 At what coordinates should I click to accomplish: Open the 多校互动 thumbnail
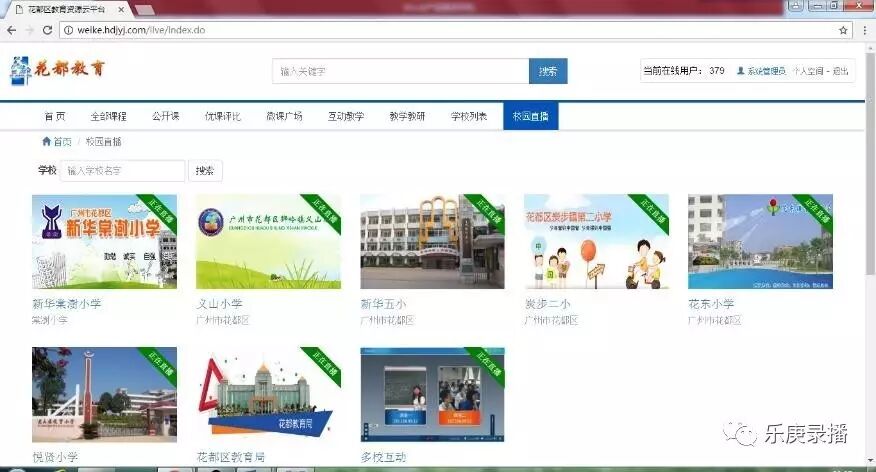[432, 394]
